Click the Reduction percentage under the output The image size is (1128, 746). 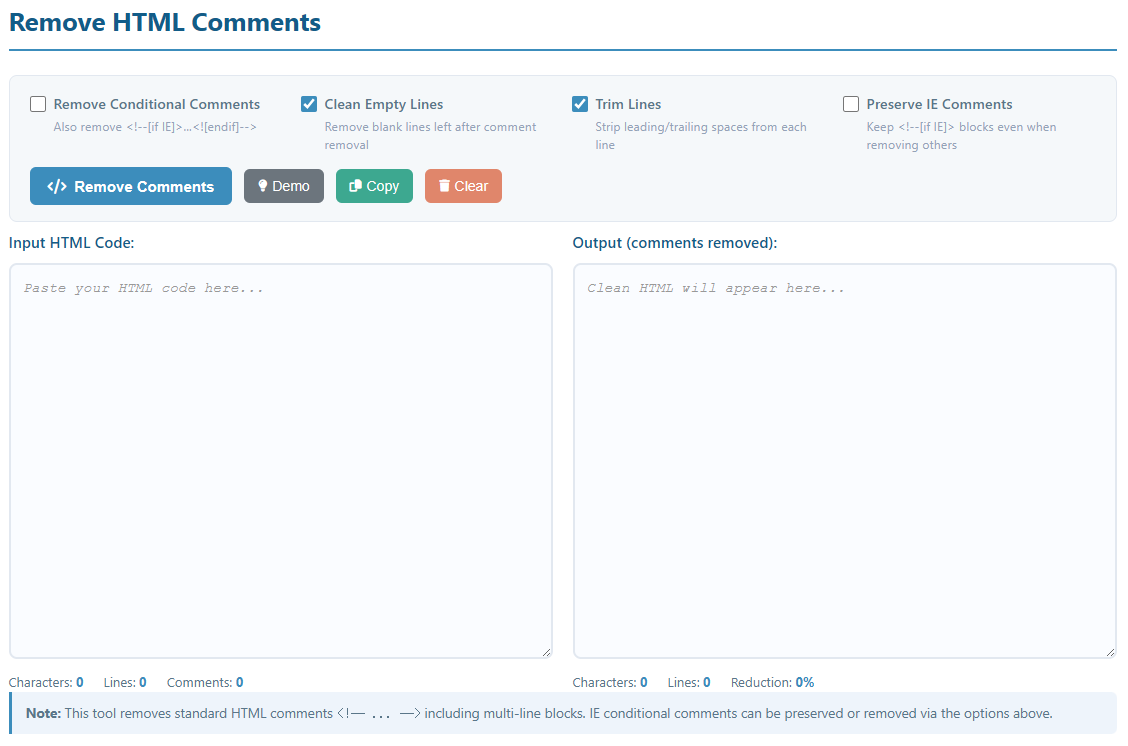click(804, 683)
